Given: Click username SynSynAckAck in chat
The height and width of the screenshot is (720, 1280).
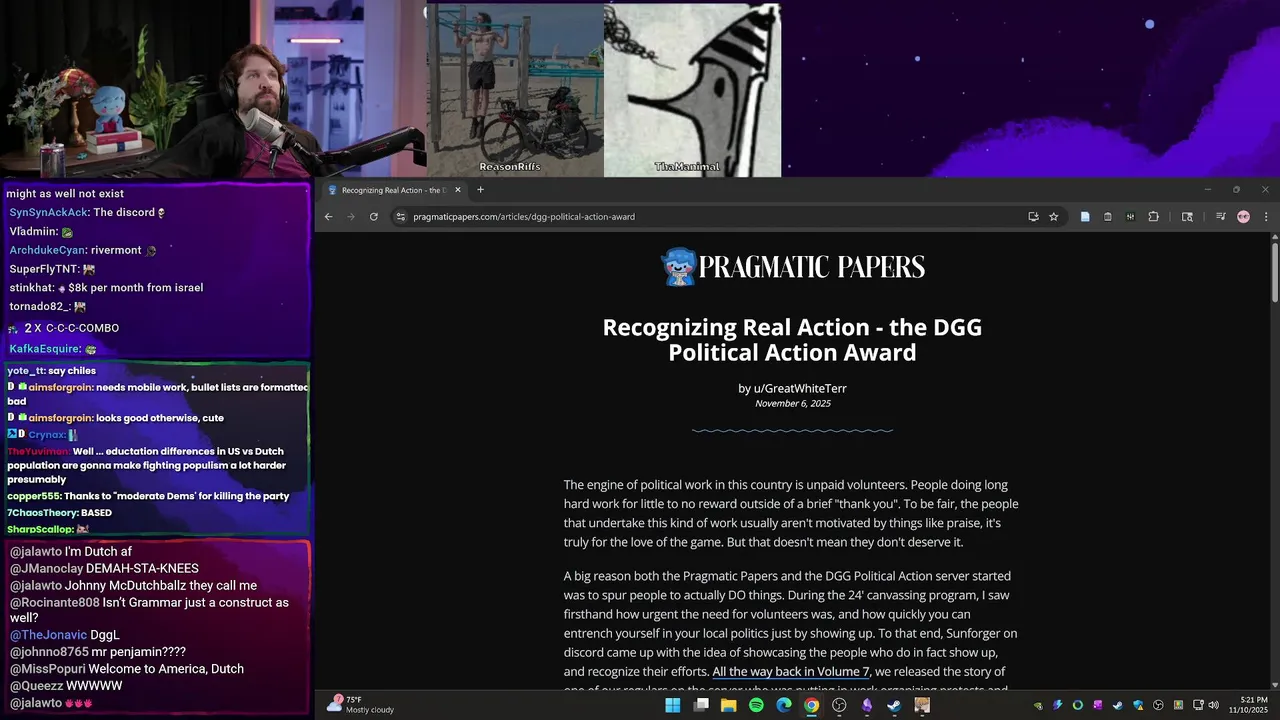Looking at the screenshot, I should (48, 212).
